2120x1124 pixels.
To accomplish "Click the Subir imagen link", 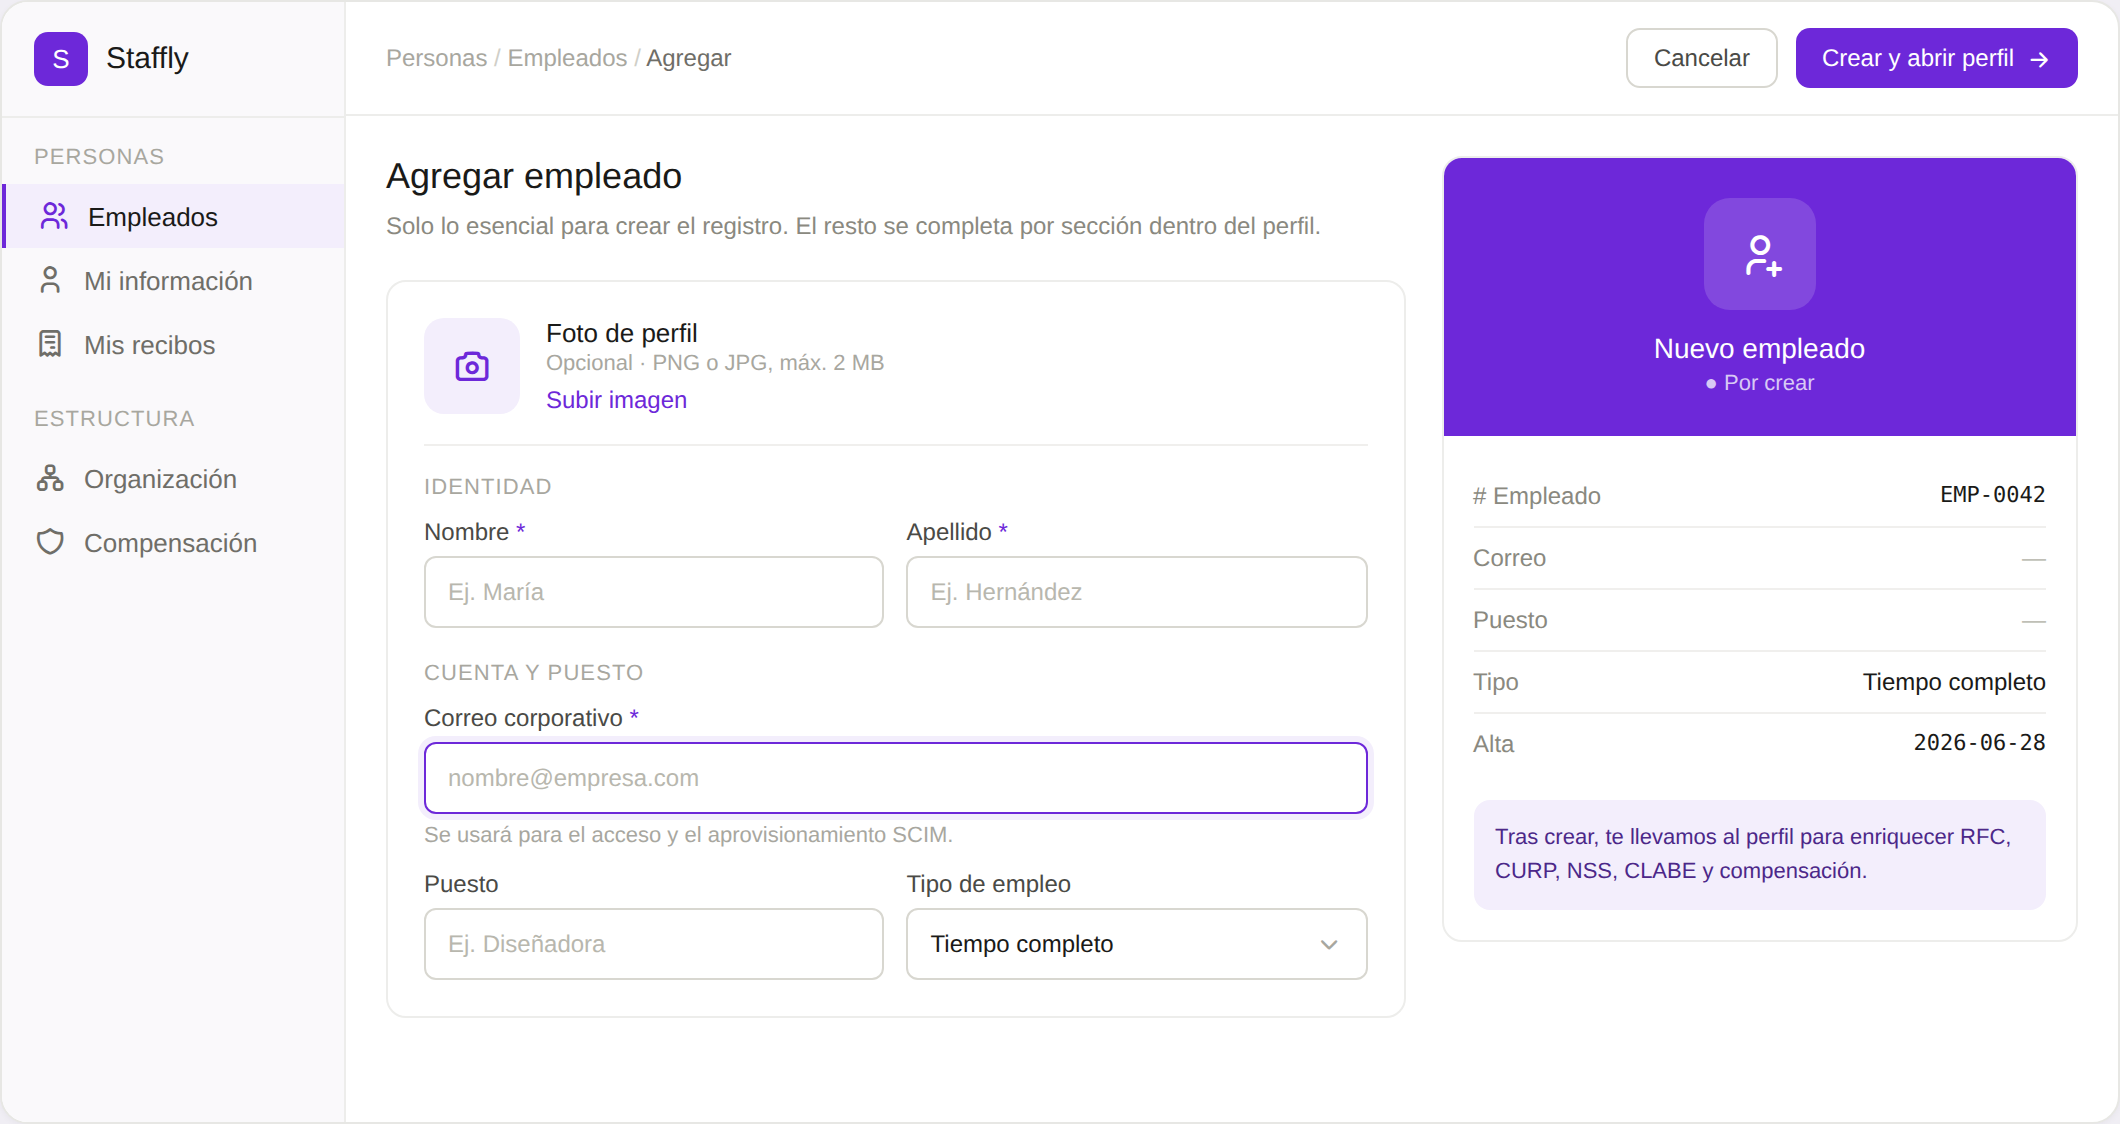I will tap(616, 400).
